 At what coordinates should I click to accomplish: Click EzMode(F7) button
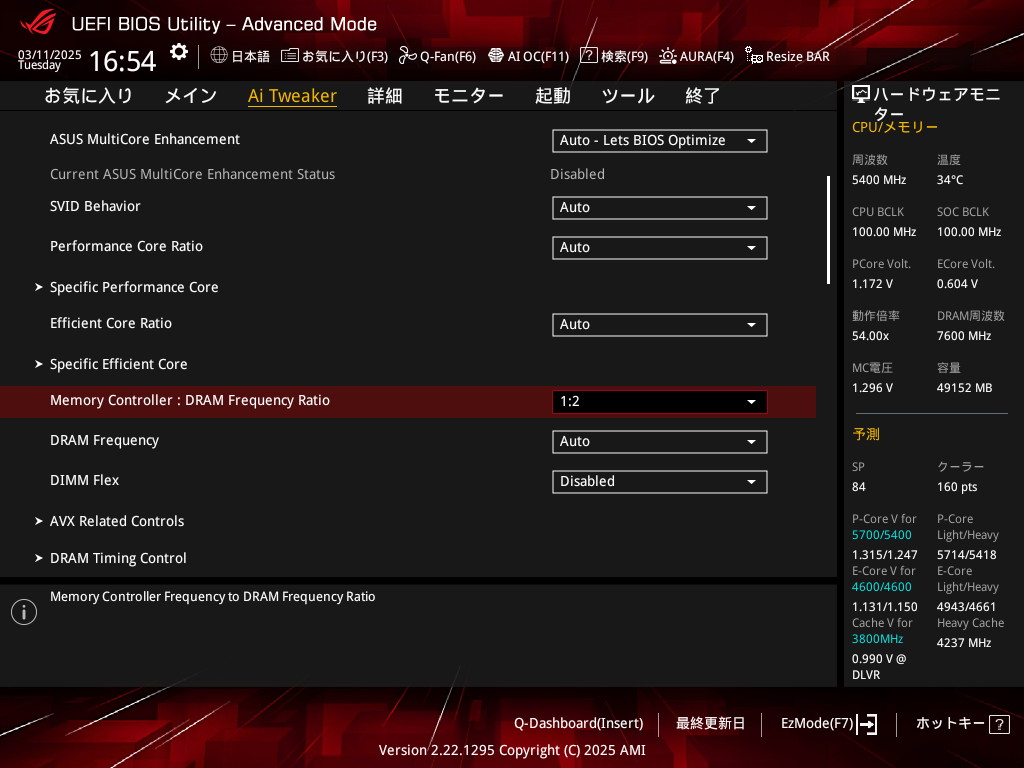pos(817,724)
